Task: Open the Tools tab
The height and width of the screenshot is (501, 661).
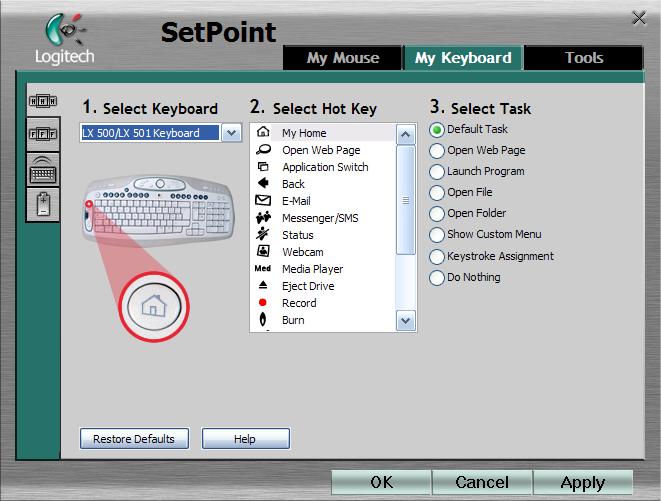Action: tap(584, 58)
